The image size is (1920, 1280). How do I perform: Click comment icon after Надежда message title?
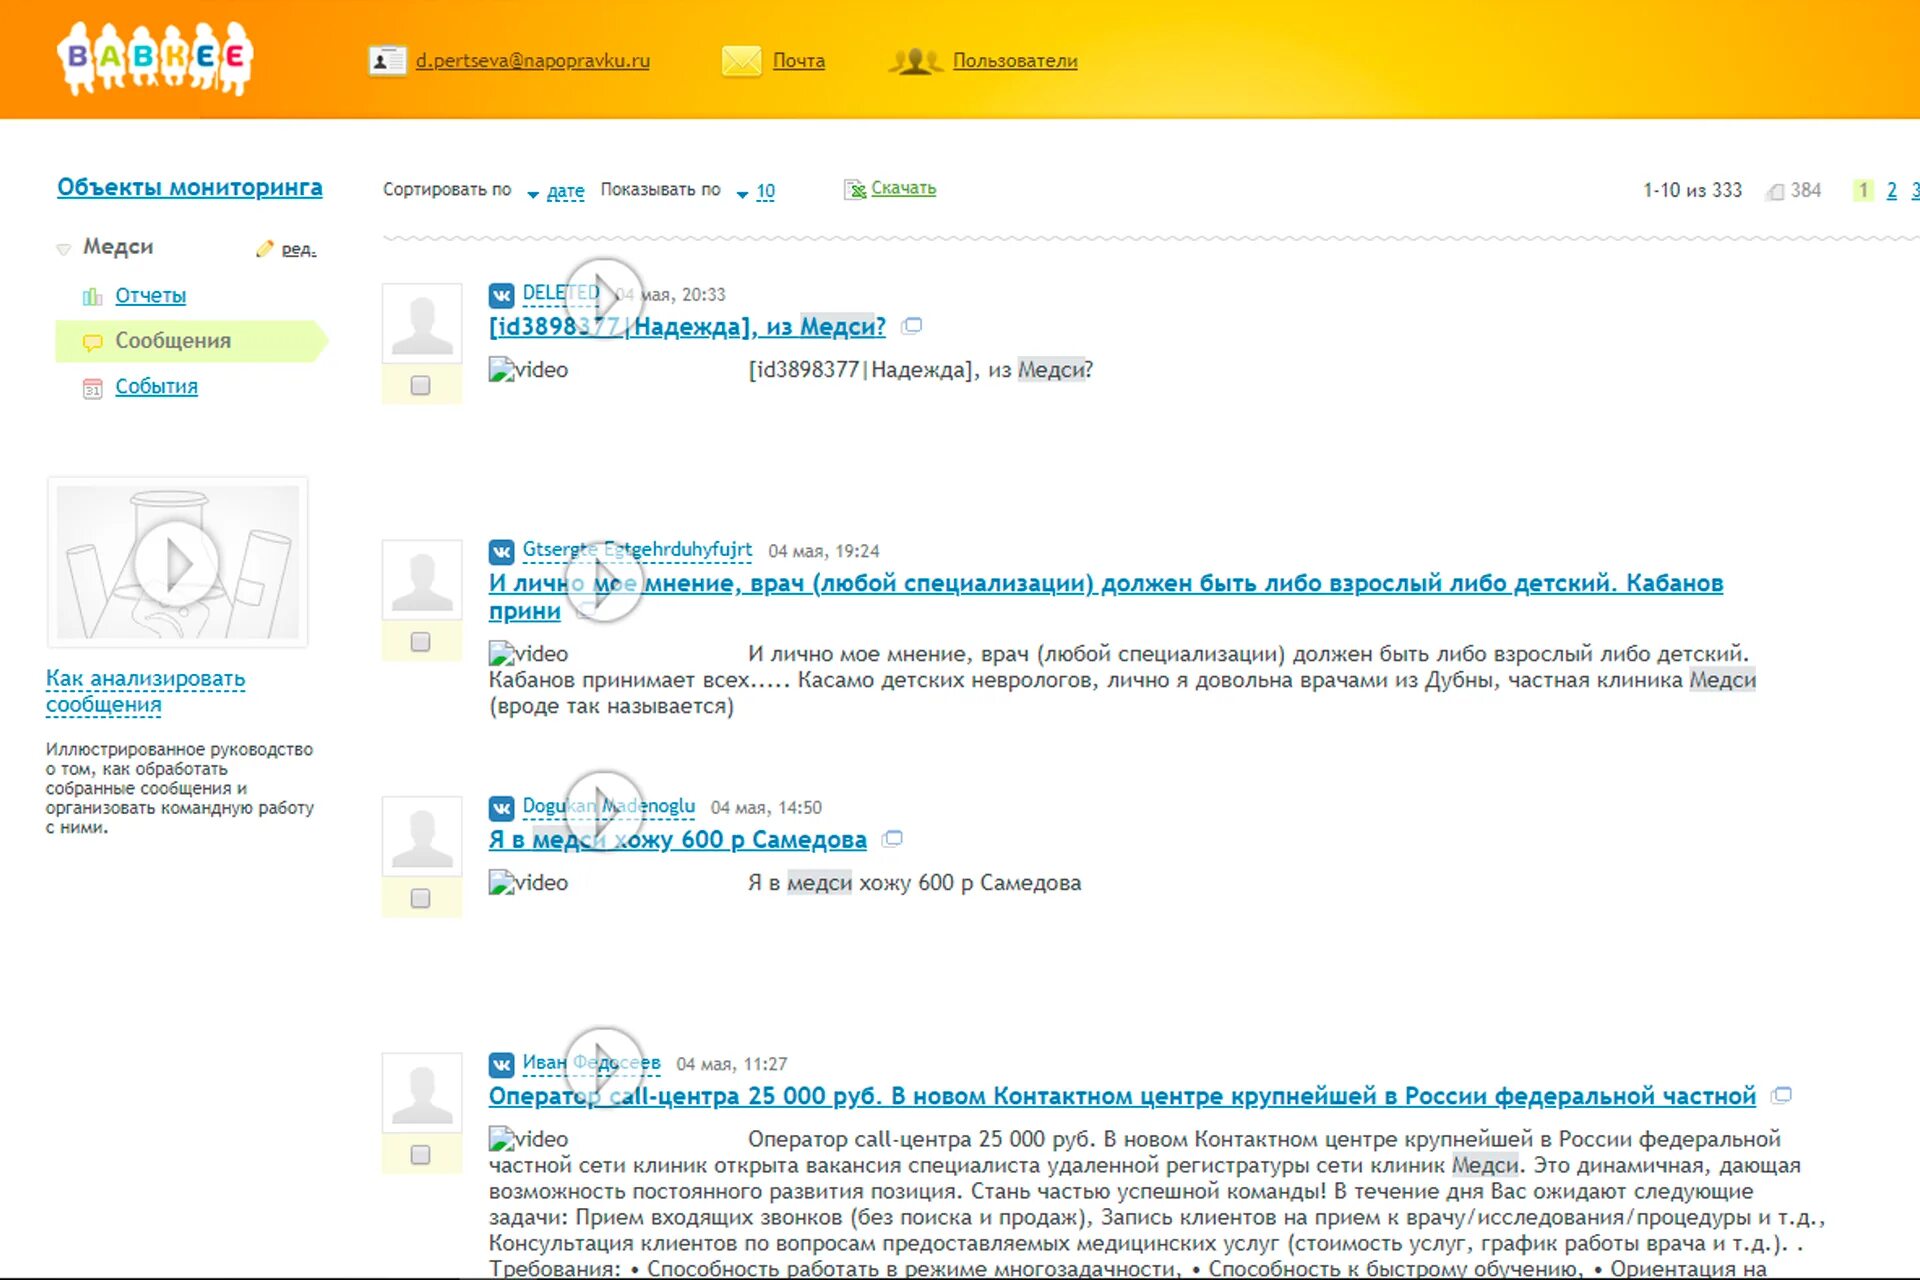(911, 326)
